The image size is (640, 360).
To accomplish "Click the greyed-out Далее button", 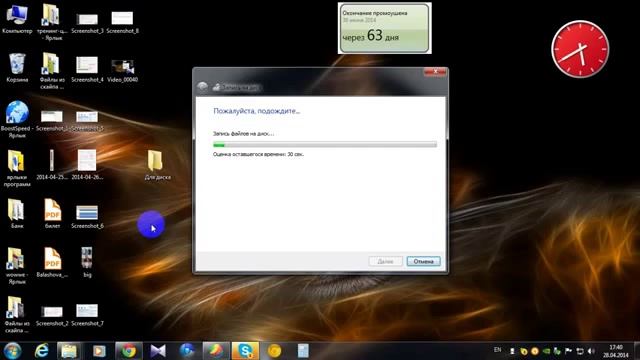I will (x=385, y=261).
